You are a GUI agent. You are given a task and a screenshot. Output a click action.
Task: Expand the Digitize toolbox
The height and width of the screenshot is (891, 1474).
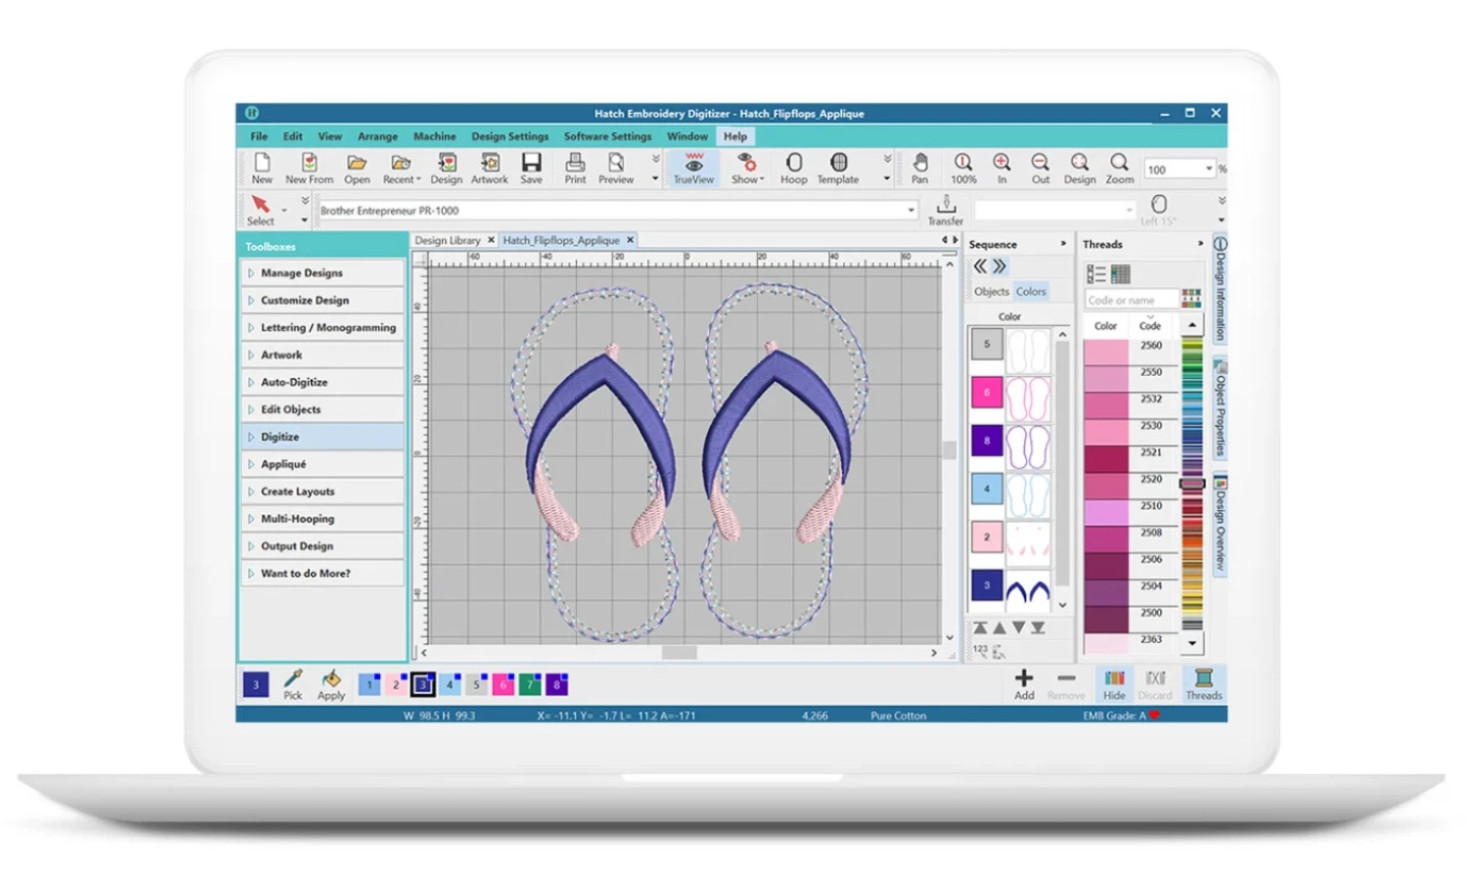point(322,437)
